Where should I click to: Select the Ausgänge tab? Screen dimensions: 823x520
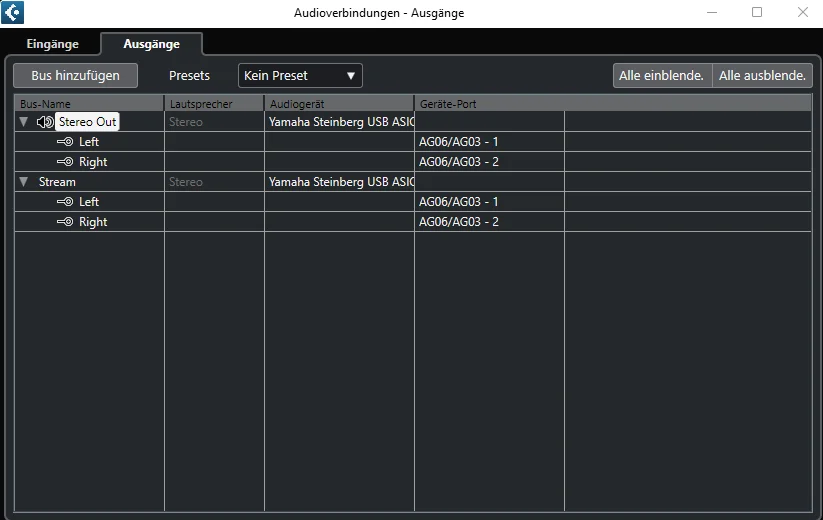point(152,44)
